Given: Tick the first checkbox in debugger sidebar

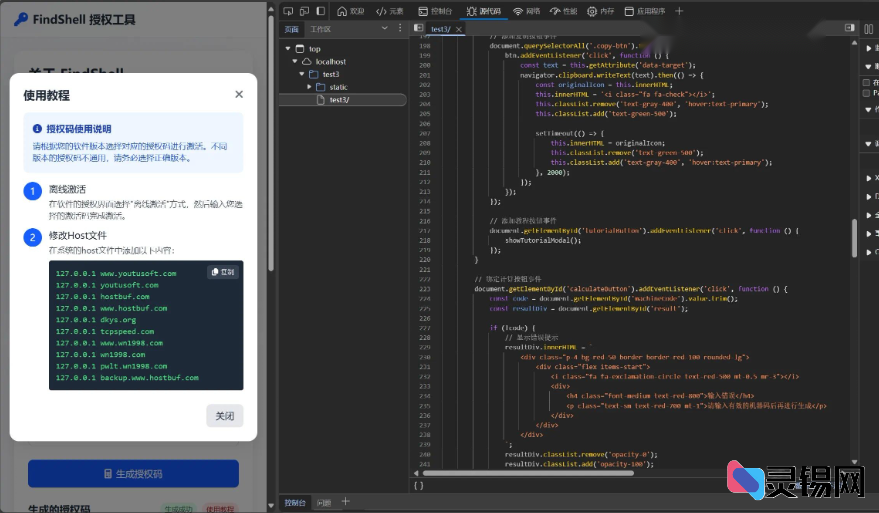Looking at the screenshot, I should (864, 82).
